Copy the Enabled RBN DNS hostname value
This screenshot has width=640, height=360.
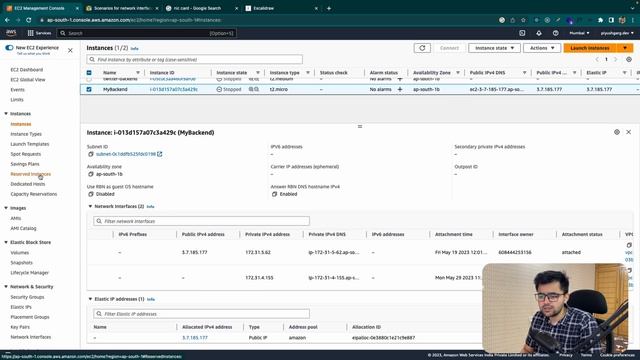tap(274, 194)
